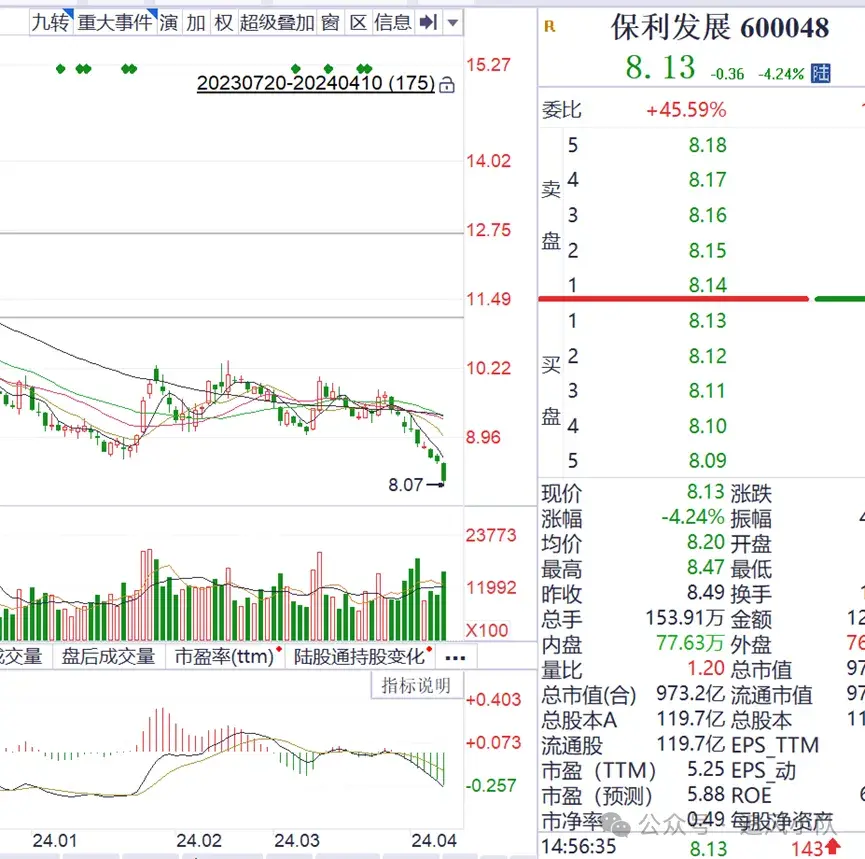Click the stock title 保利发展 600048
Image resolution: width=865 pixels, height=859 pixels.
click(719, 28)
